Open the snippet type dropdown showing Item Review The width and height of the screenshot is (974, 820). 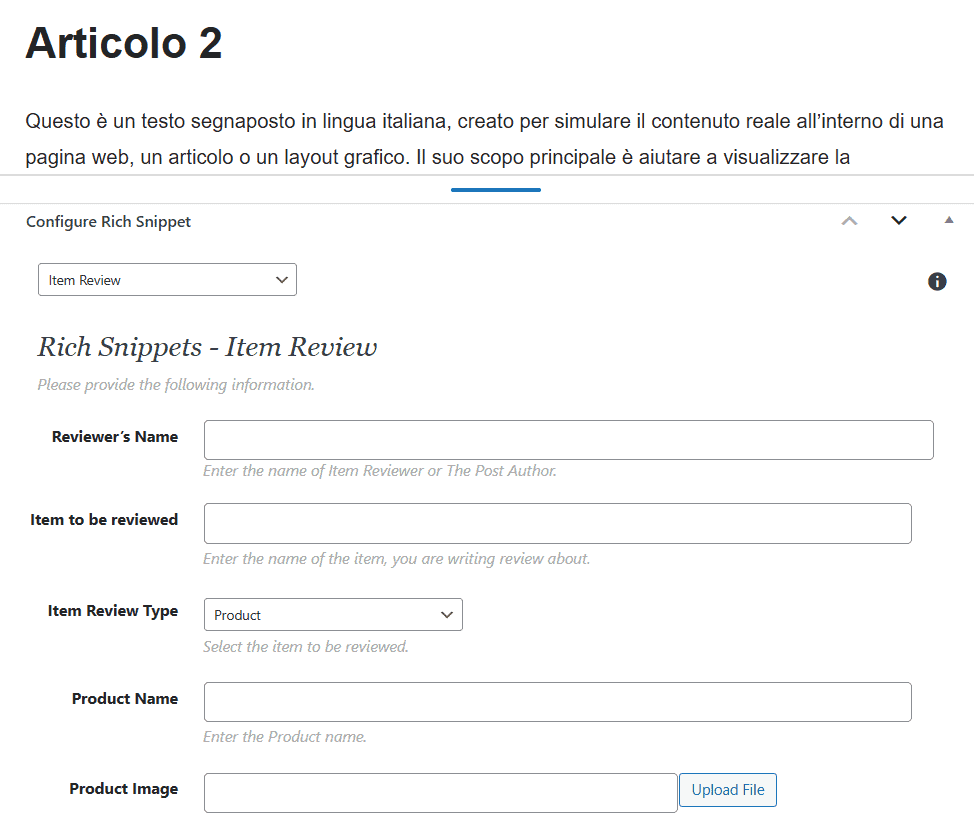pyautogui.click(x=167, y=279)
